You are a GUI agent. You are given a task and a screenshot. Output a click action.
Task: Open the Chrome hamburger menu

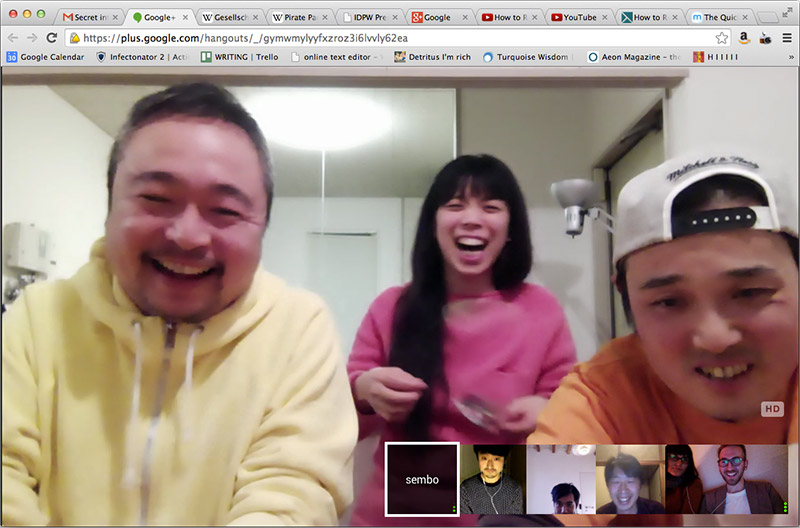pyautogui.click(x=787, y=38)
